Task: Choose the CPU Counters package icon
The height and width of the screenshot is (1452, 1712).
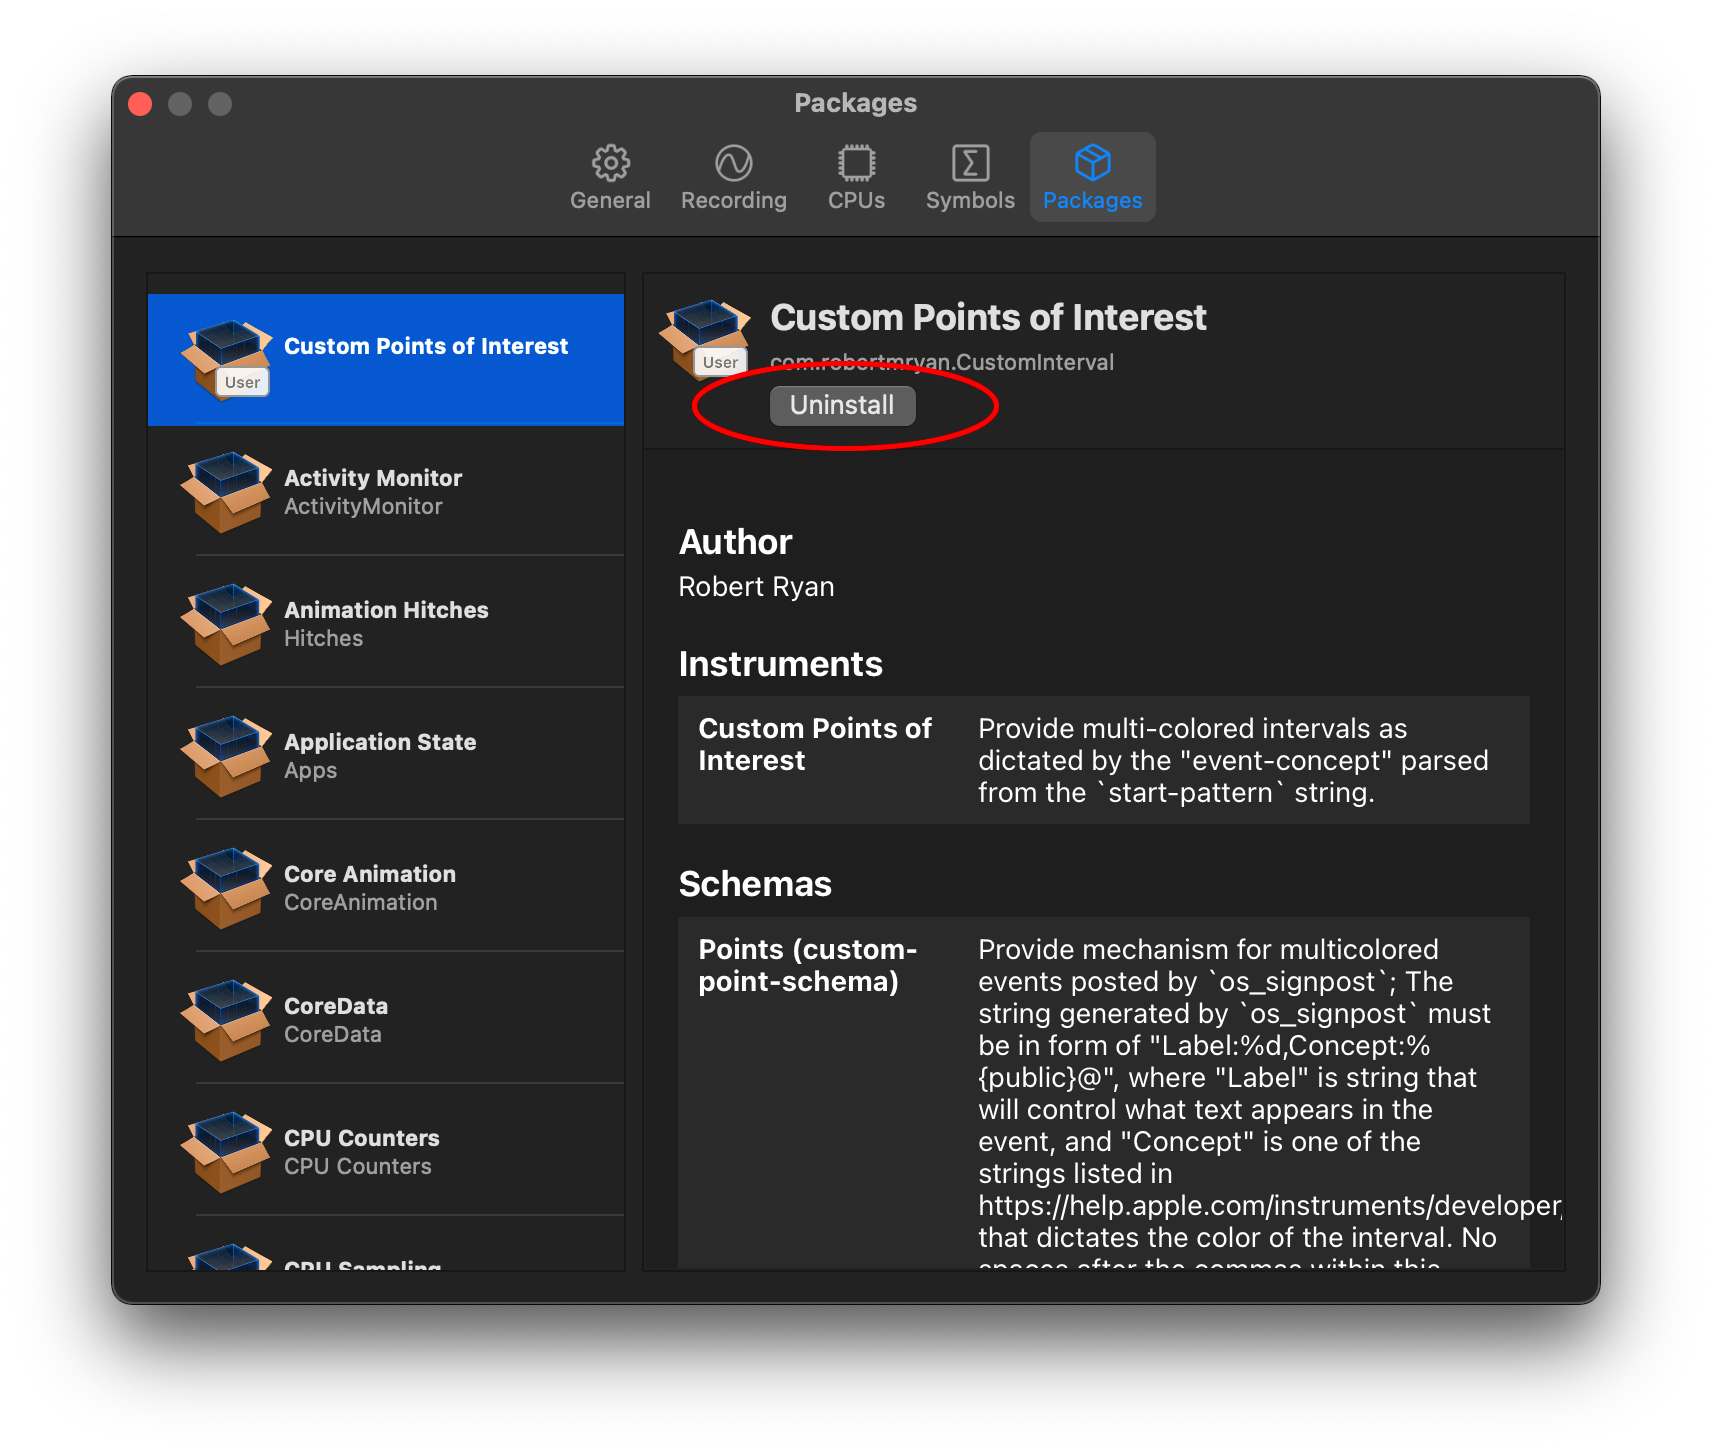Action: point(226,1152)
